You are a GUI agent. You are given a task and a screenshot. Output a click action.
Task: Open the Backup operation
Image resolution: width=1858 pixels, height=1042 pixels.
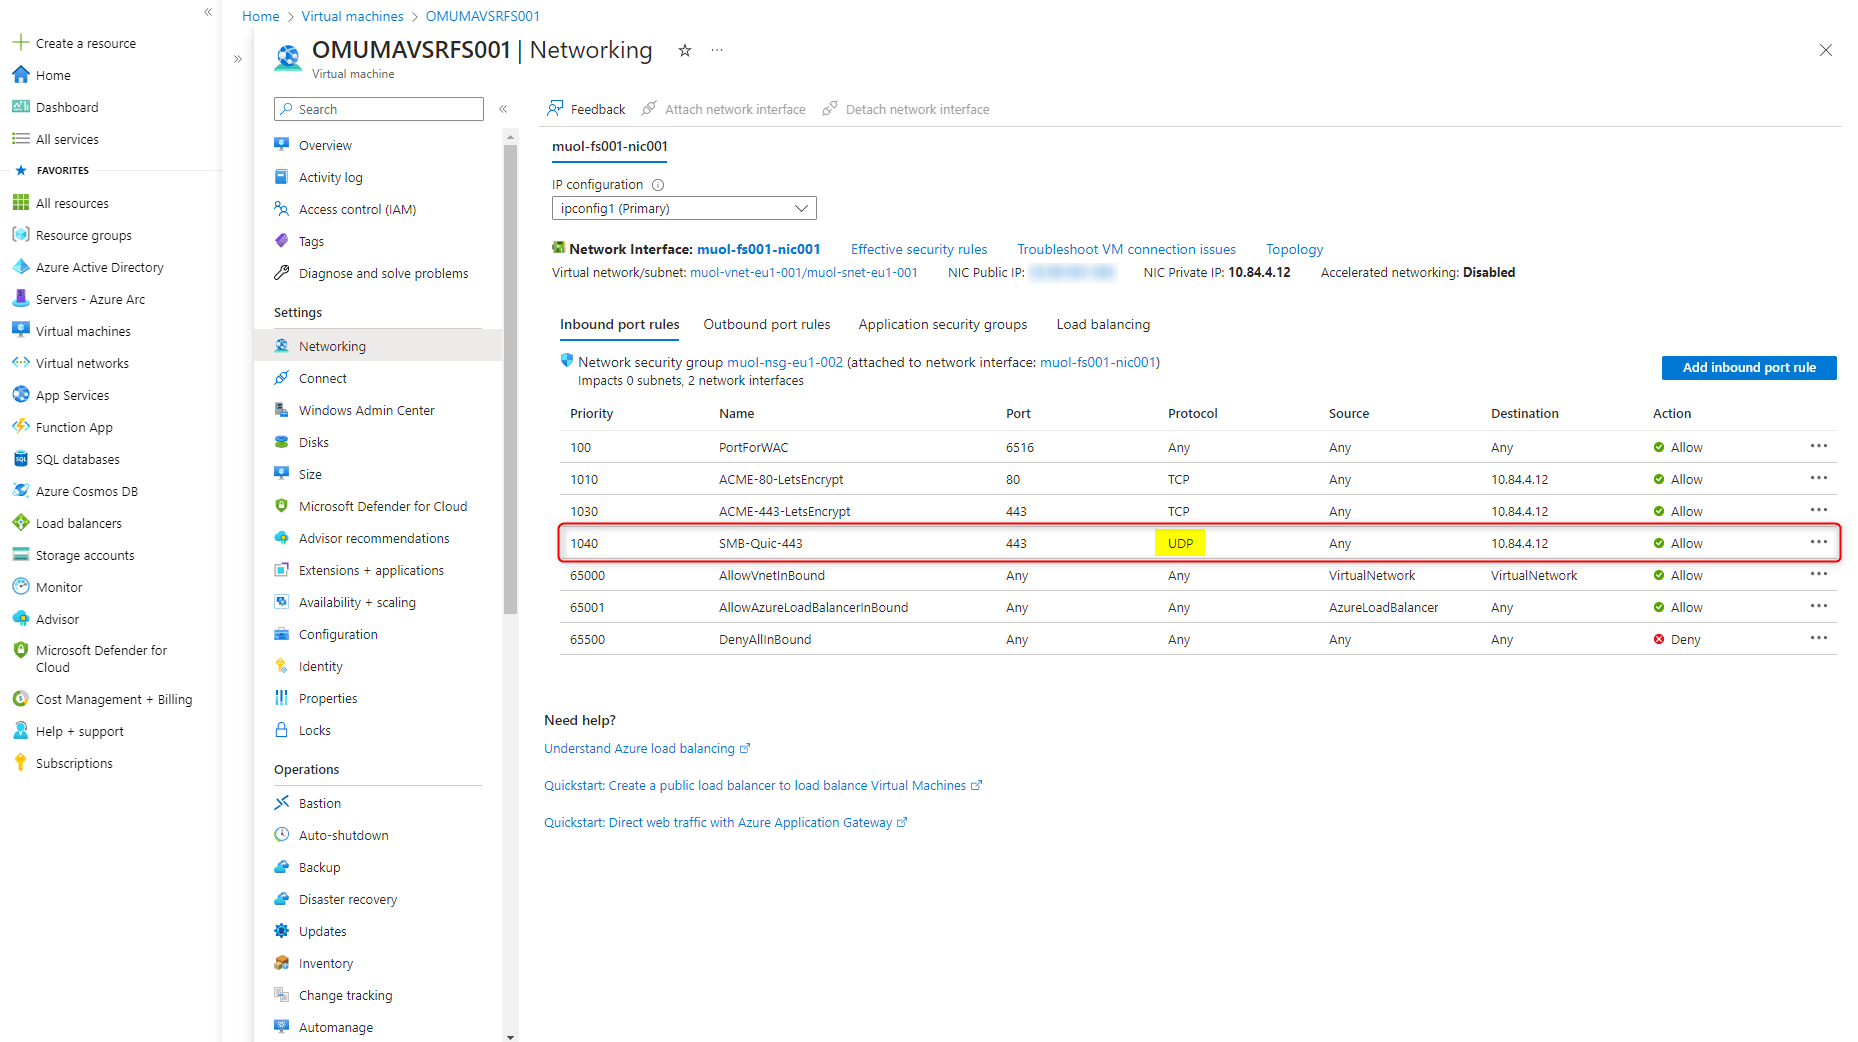[320, 867]
